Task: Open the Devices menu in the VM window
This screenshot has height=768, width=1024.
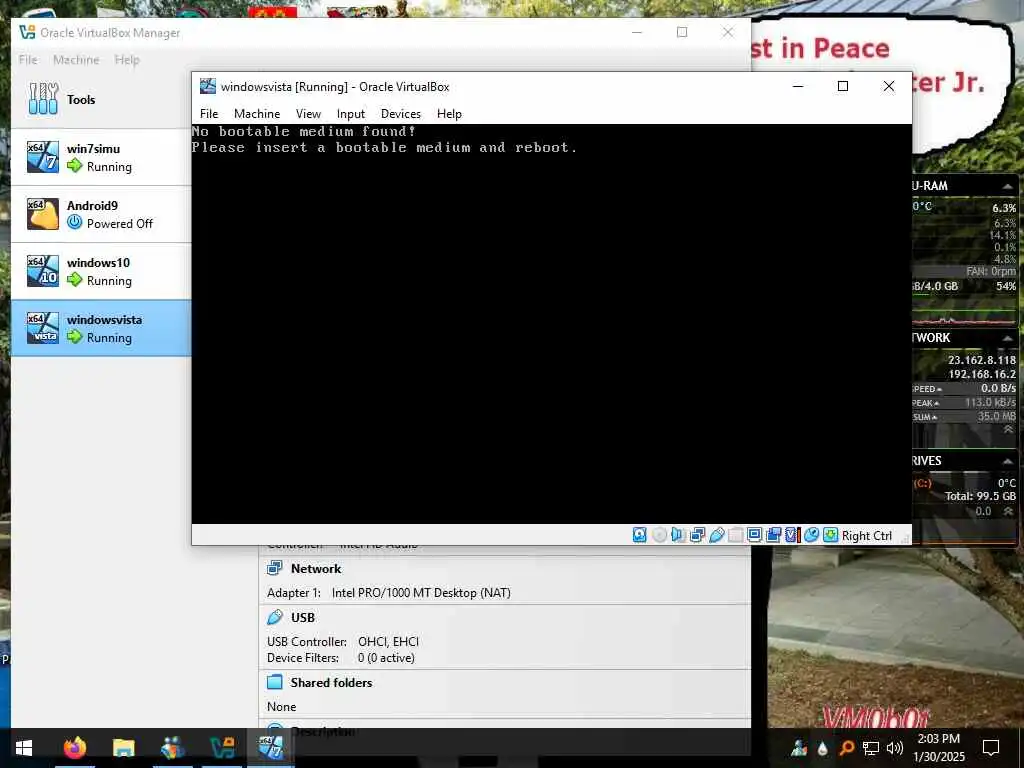Action: pos(401,114)
